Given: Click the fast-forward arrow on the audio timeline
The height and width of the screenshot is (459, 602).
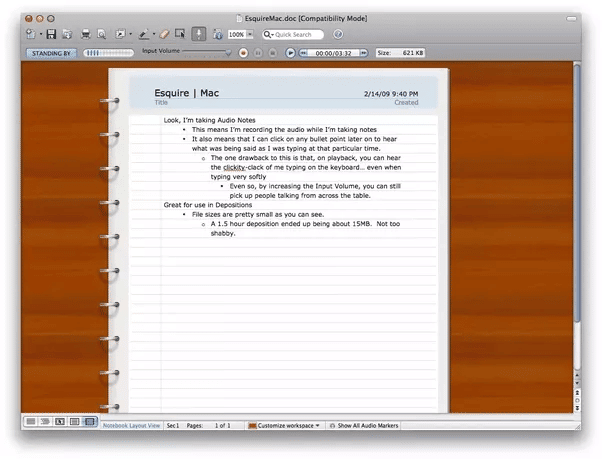Looking at the screenshot, I should click(363, 53).
